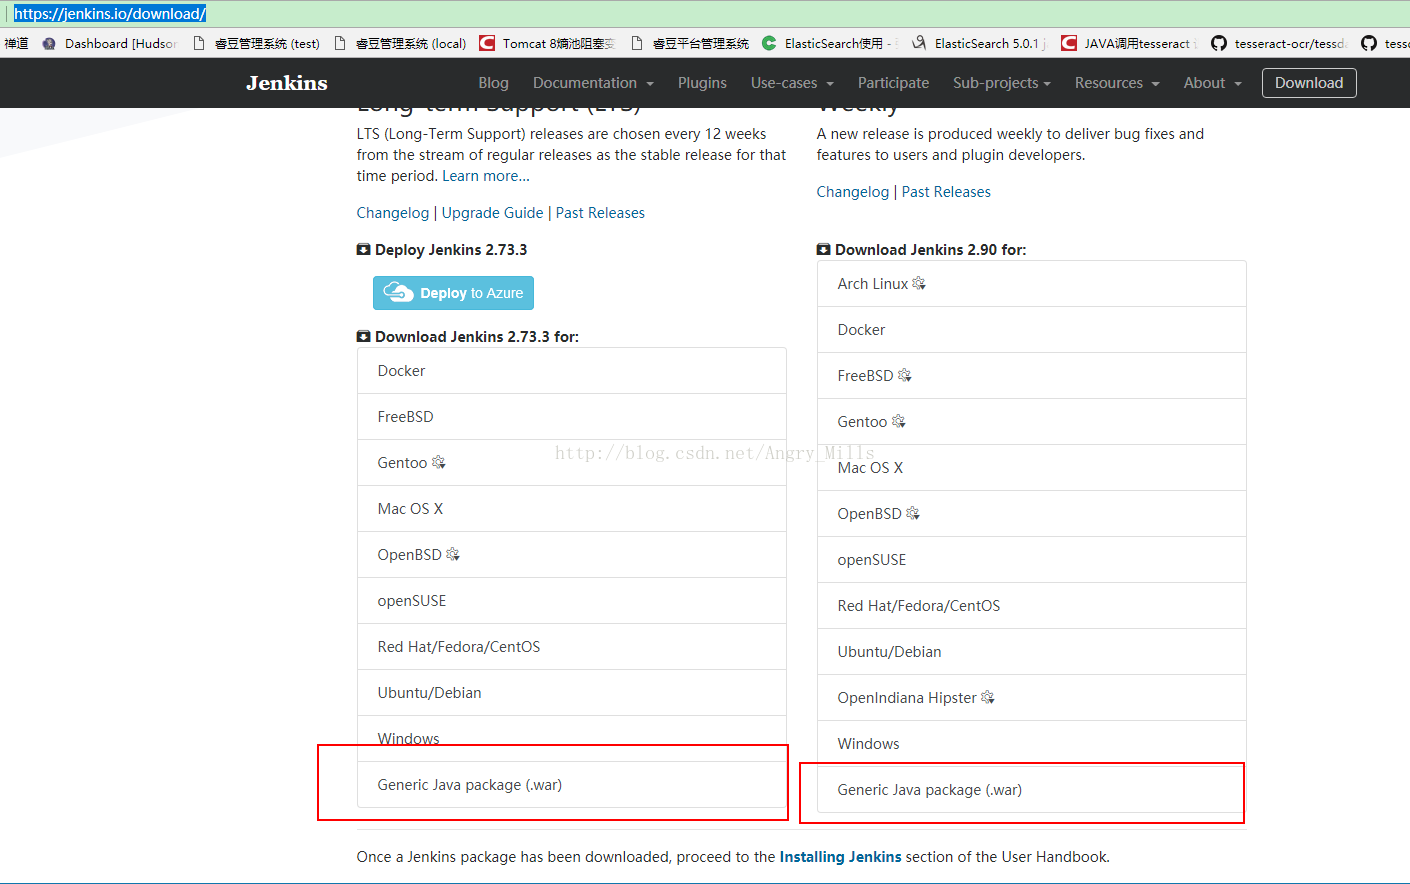Open the 禅道 bookmark
Image resolution: width=1410 pixels, height=884 pixels.
(x=16, y=43)
